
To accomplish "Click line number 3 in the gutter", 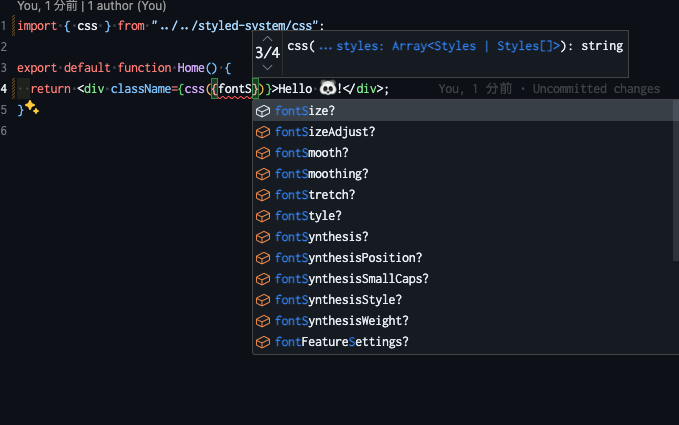I will (4, 68).
